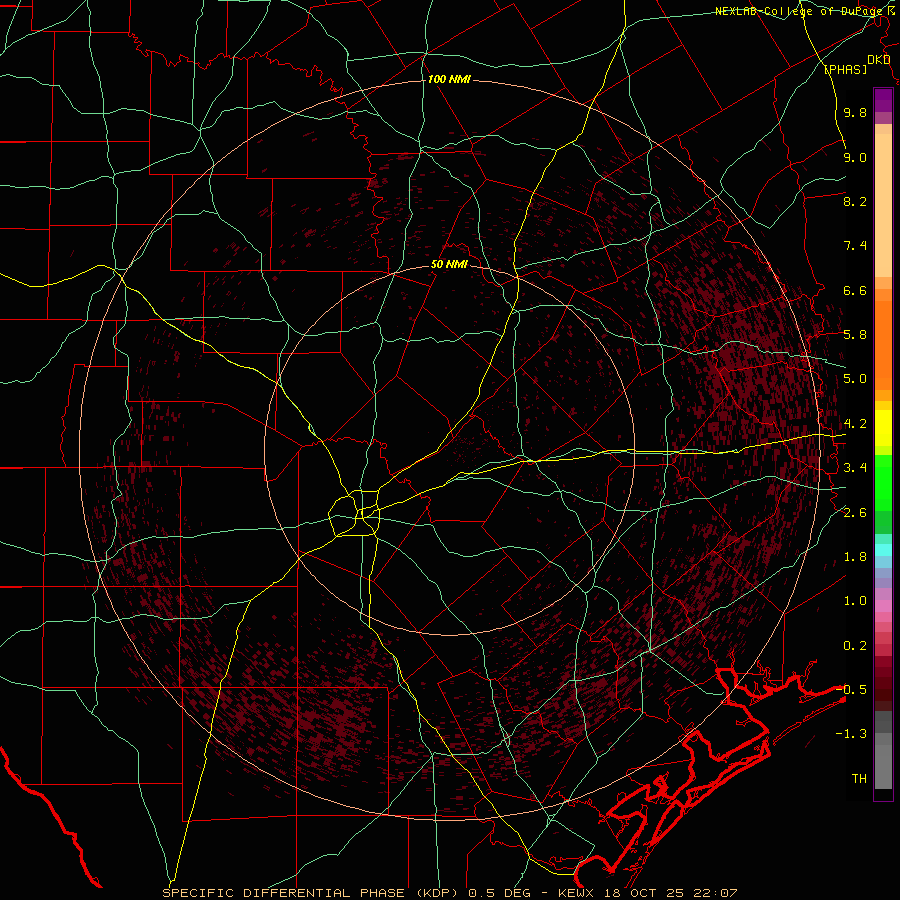Click the 5.0 value on the color scale
900x900 pixels.
855,379
